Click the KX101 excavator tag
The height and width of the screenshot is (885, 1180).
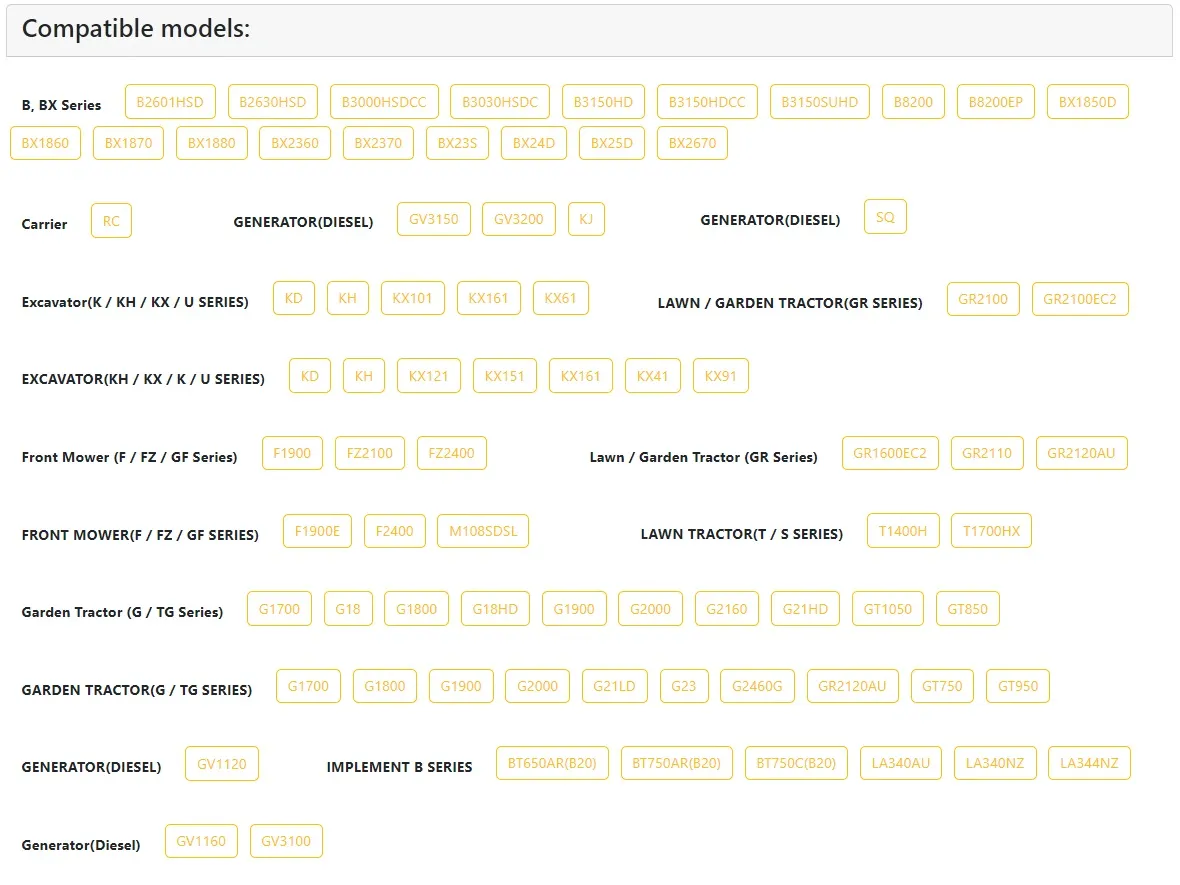[x=412, y=298]
